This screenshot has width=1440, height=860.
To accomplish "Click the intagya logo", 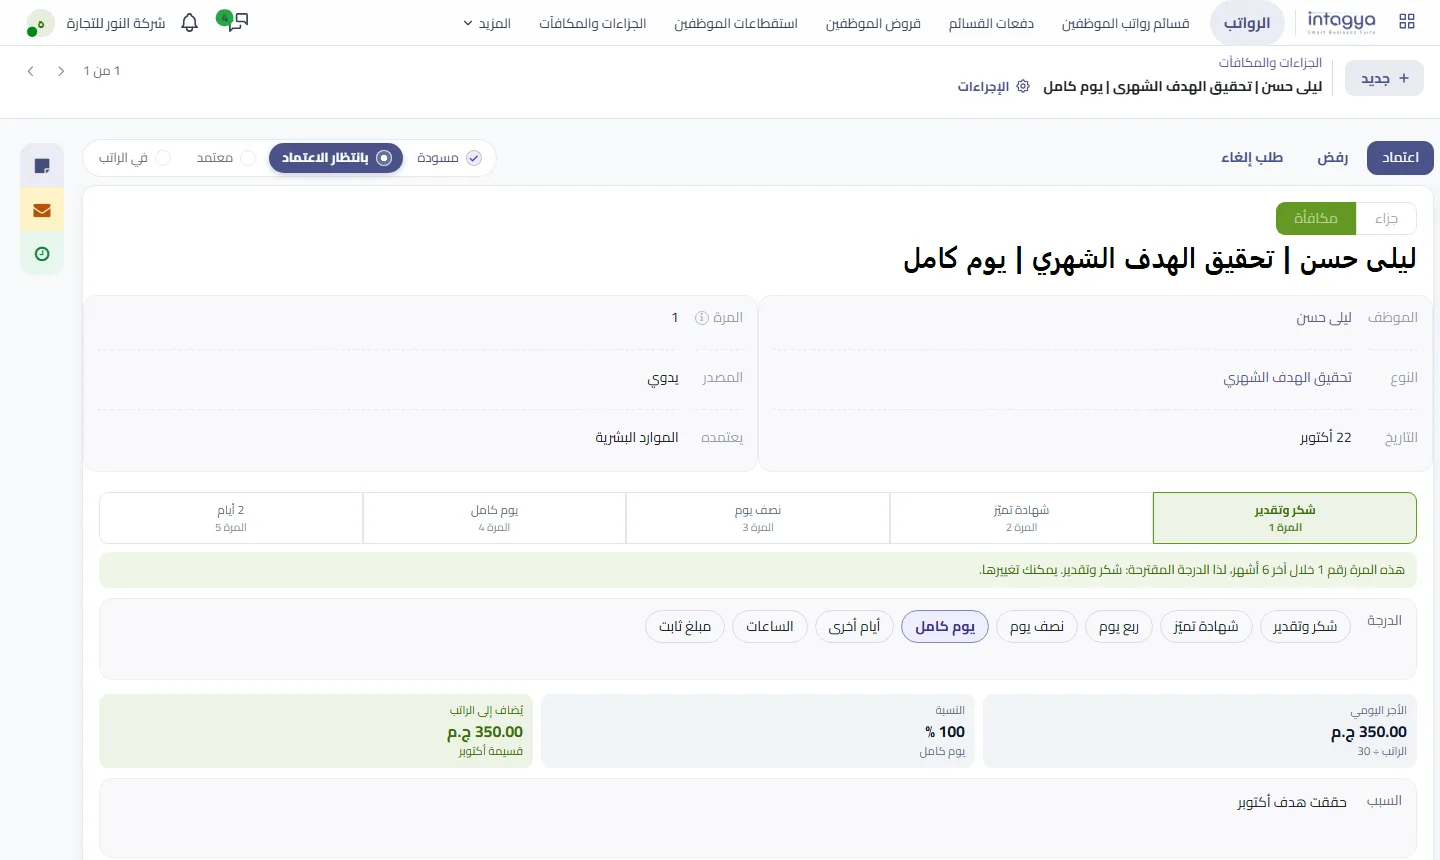I will coord(1341,22).
